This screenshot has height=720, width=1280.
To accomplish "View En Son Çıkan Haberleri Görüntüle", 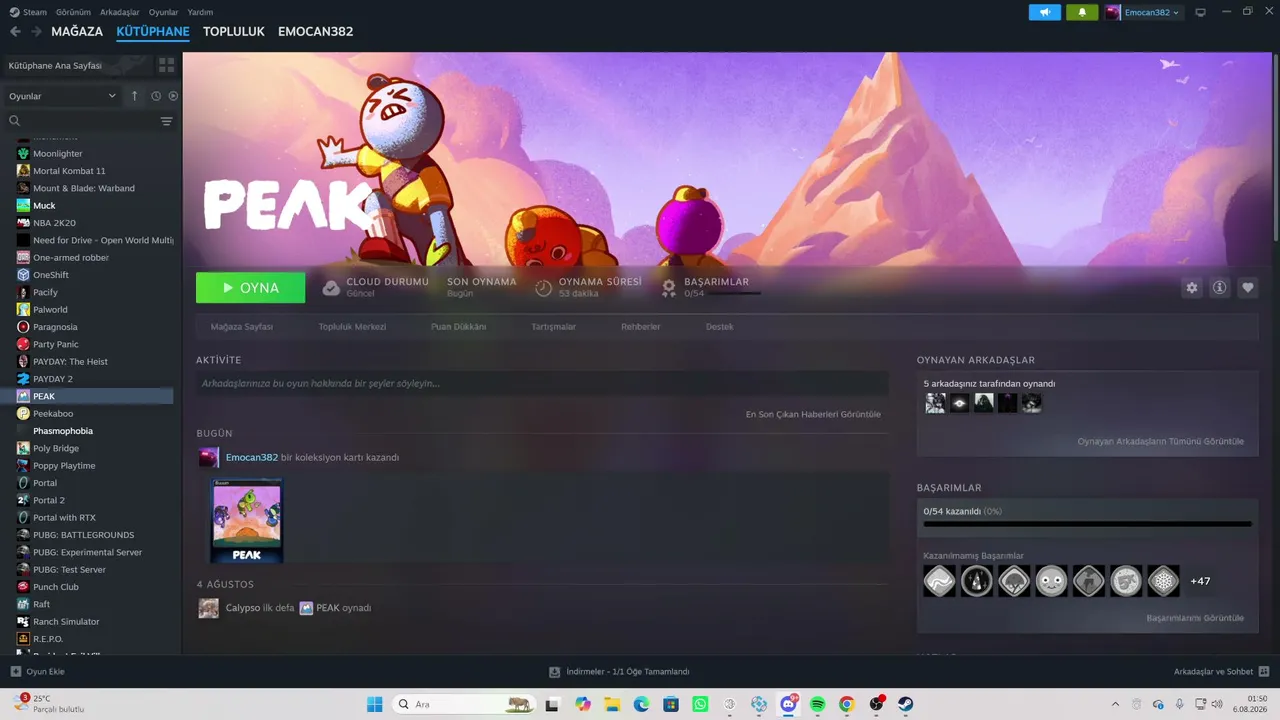I will (x=813, y=414).
